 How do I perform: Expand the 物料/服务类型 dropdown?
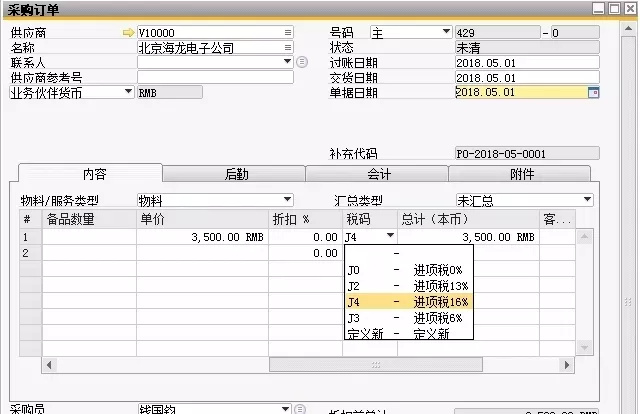click(288, 200)
